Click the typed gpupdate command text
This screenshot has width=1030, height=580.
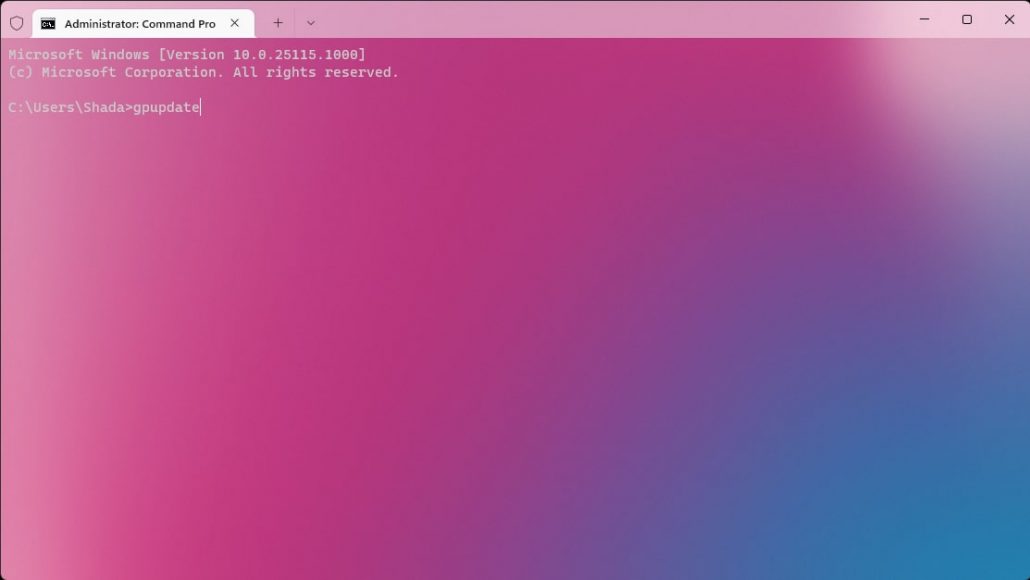coord(166,107)
